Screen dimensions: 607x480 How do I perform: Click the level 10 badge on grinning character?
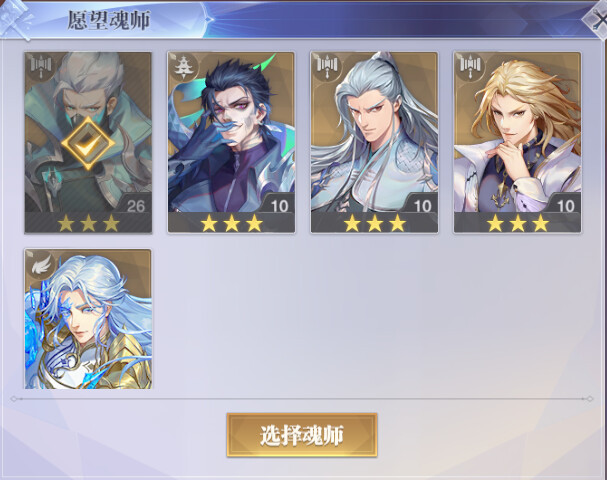pyautogui.click(x=278, y=204)
